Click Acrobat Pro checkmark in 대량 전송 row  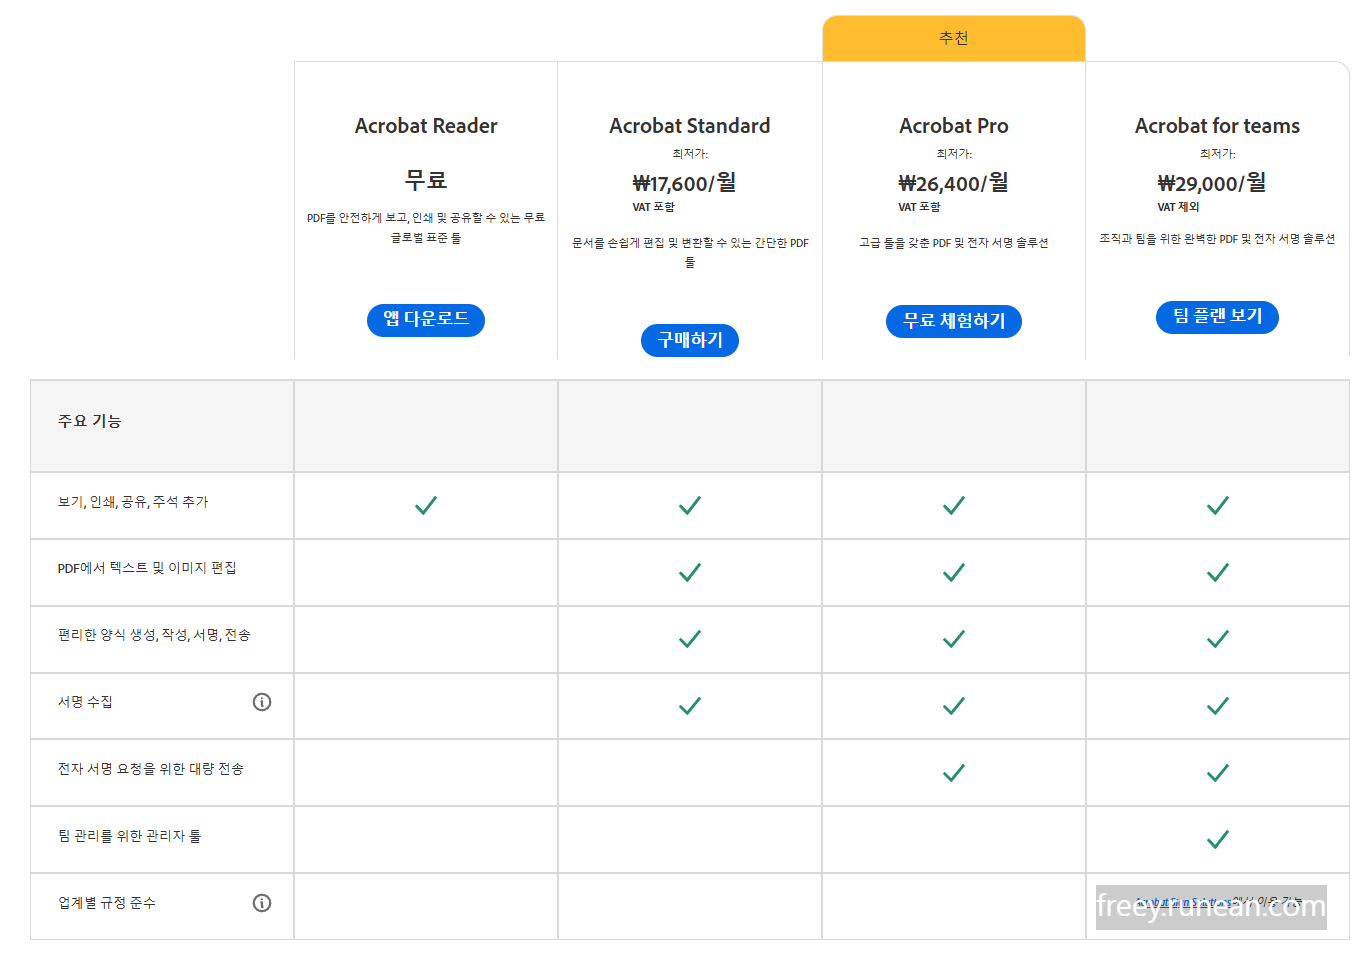(954, 773)
